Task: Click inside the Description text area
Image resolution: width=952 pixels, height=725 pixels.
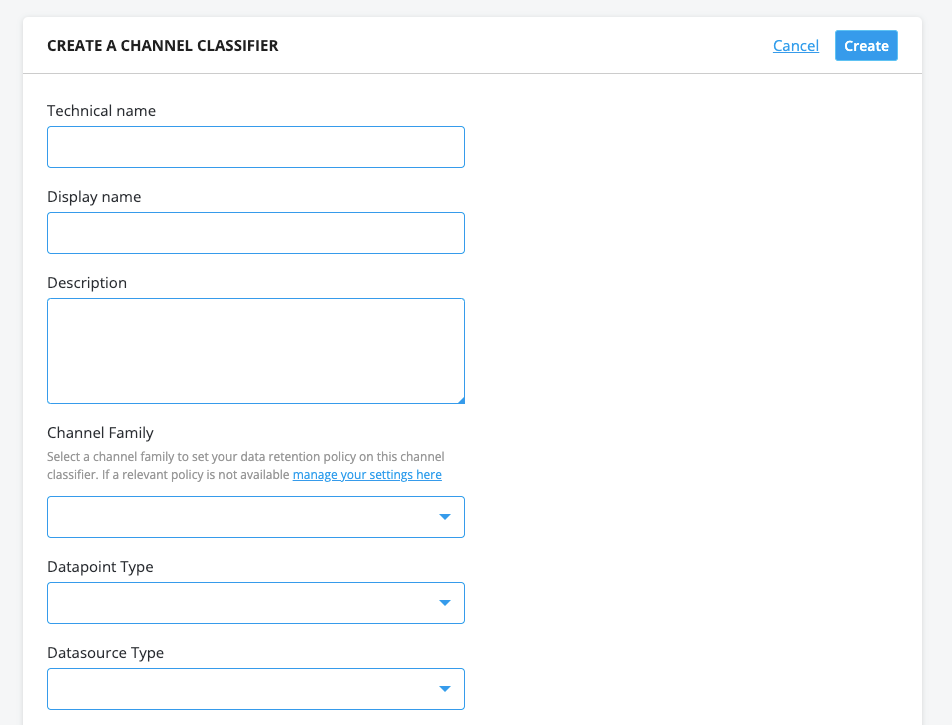Action: [255, 350]
